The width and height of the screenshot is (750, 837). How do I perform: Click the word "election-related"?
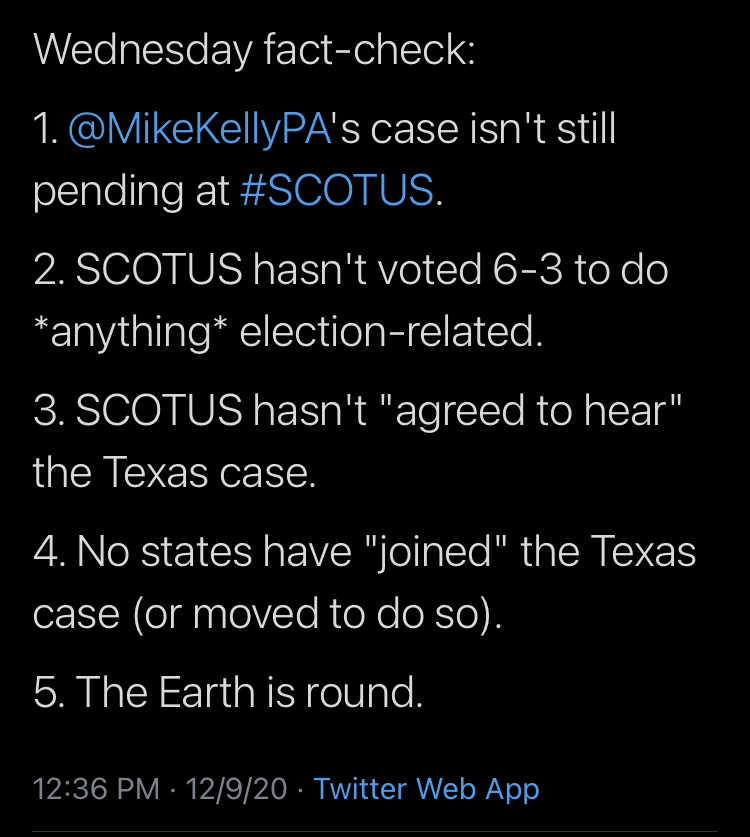coord(391,331)
